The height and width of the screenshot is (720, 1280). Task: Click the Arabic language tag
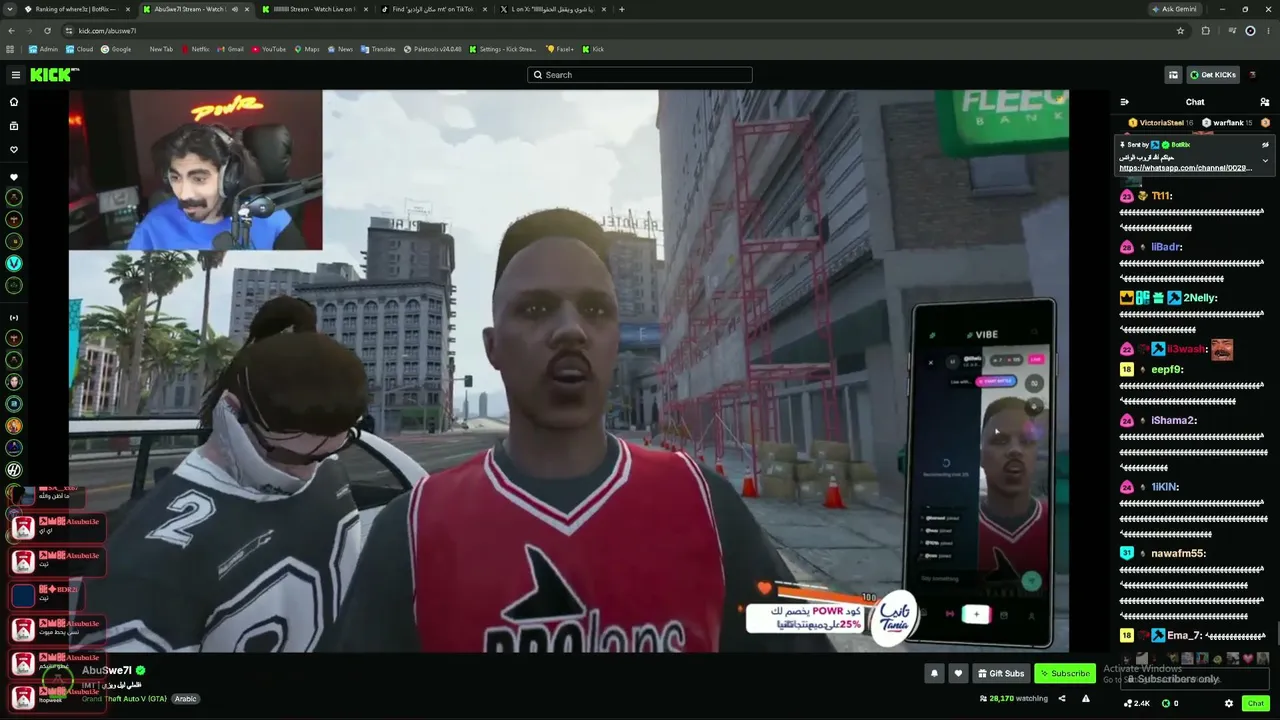185,699
